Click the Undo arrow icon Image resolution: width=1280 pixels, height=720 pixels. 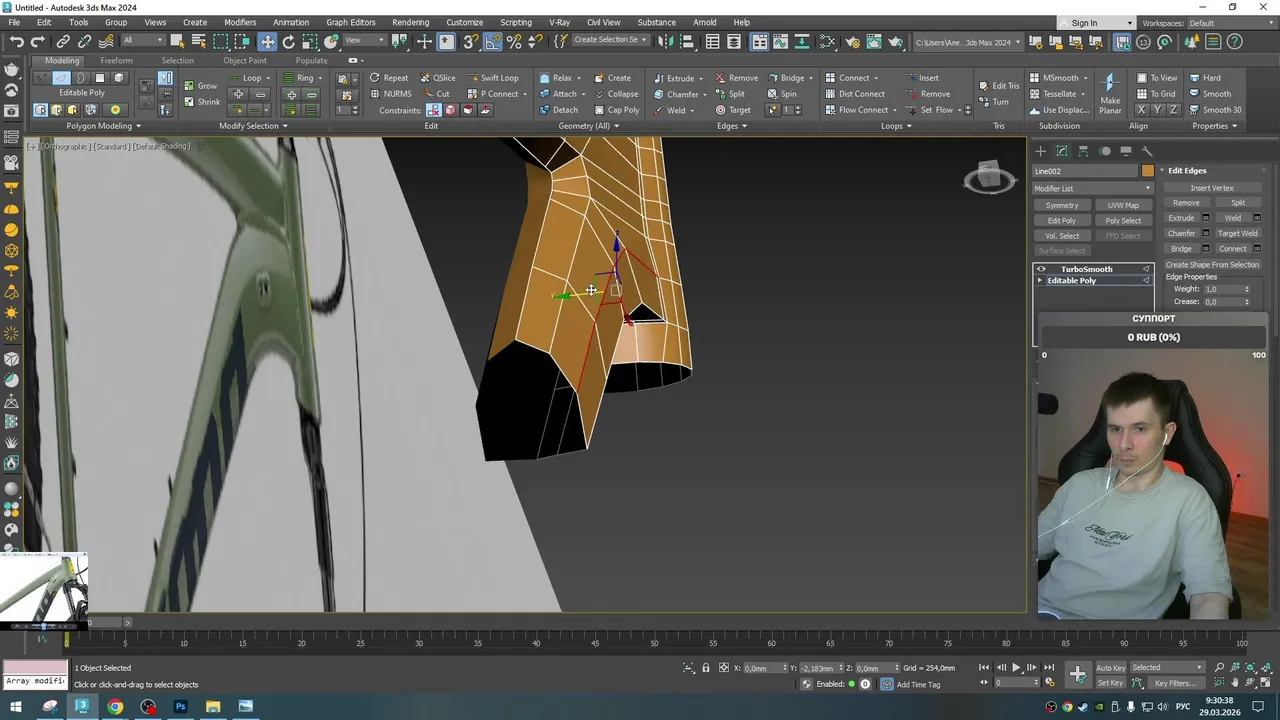point(16,42)
